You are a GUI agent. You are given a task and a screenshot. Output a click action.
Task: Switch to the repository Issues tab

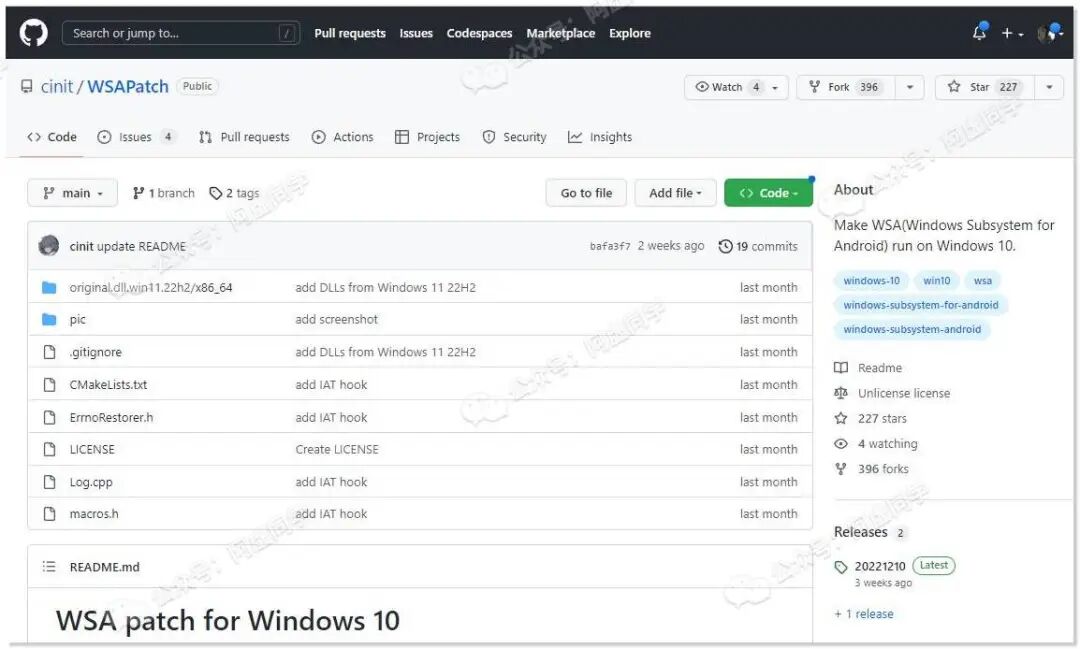point(136,137)
